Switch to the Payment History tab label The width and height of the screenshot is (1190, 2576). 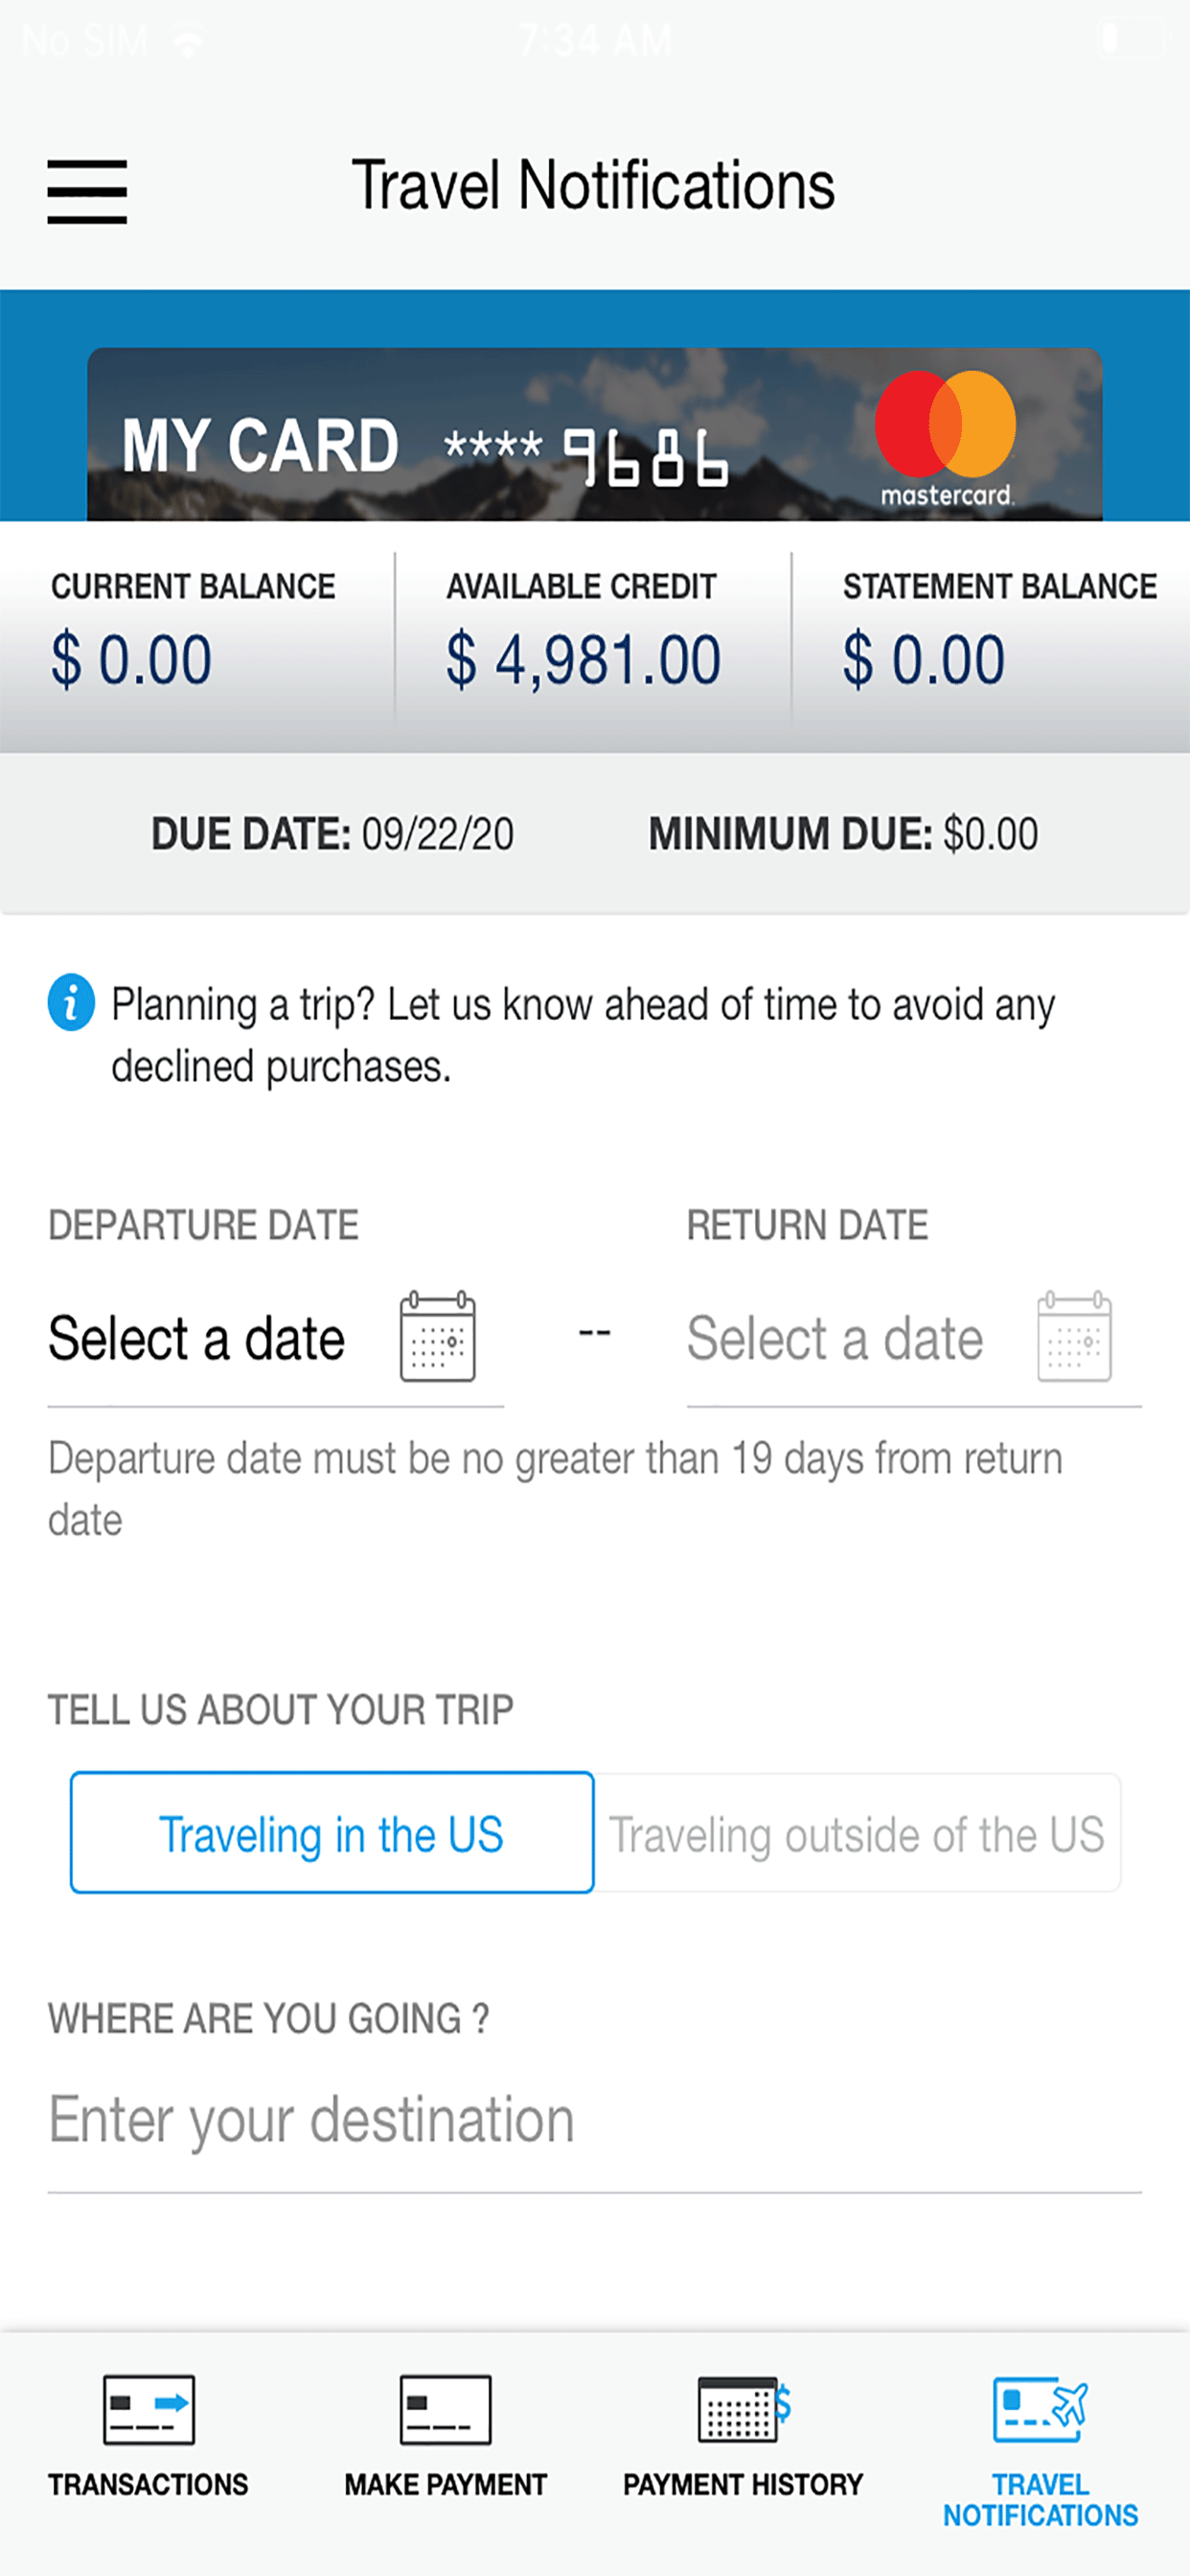(x=743, y=2485)
